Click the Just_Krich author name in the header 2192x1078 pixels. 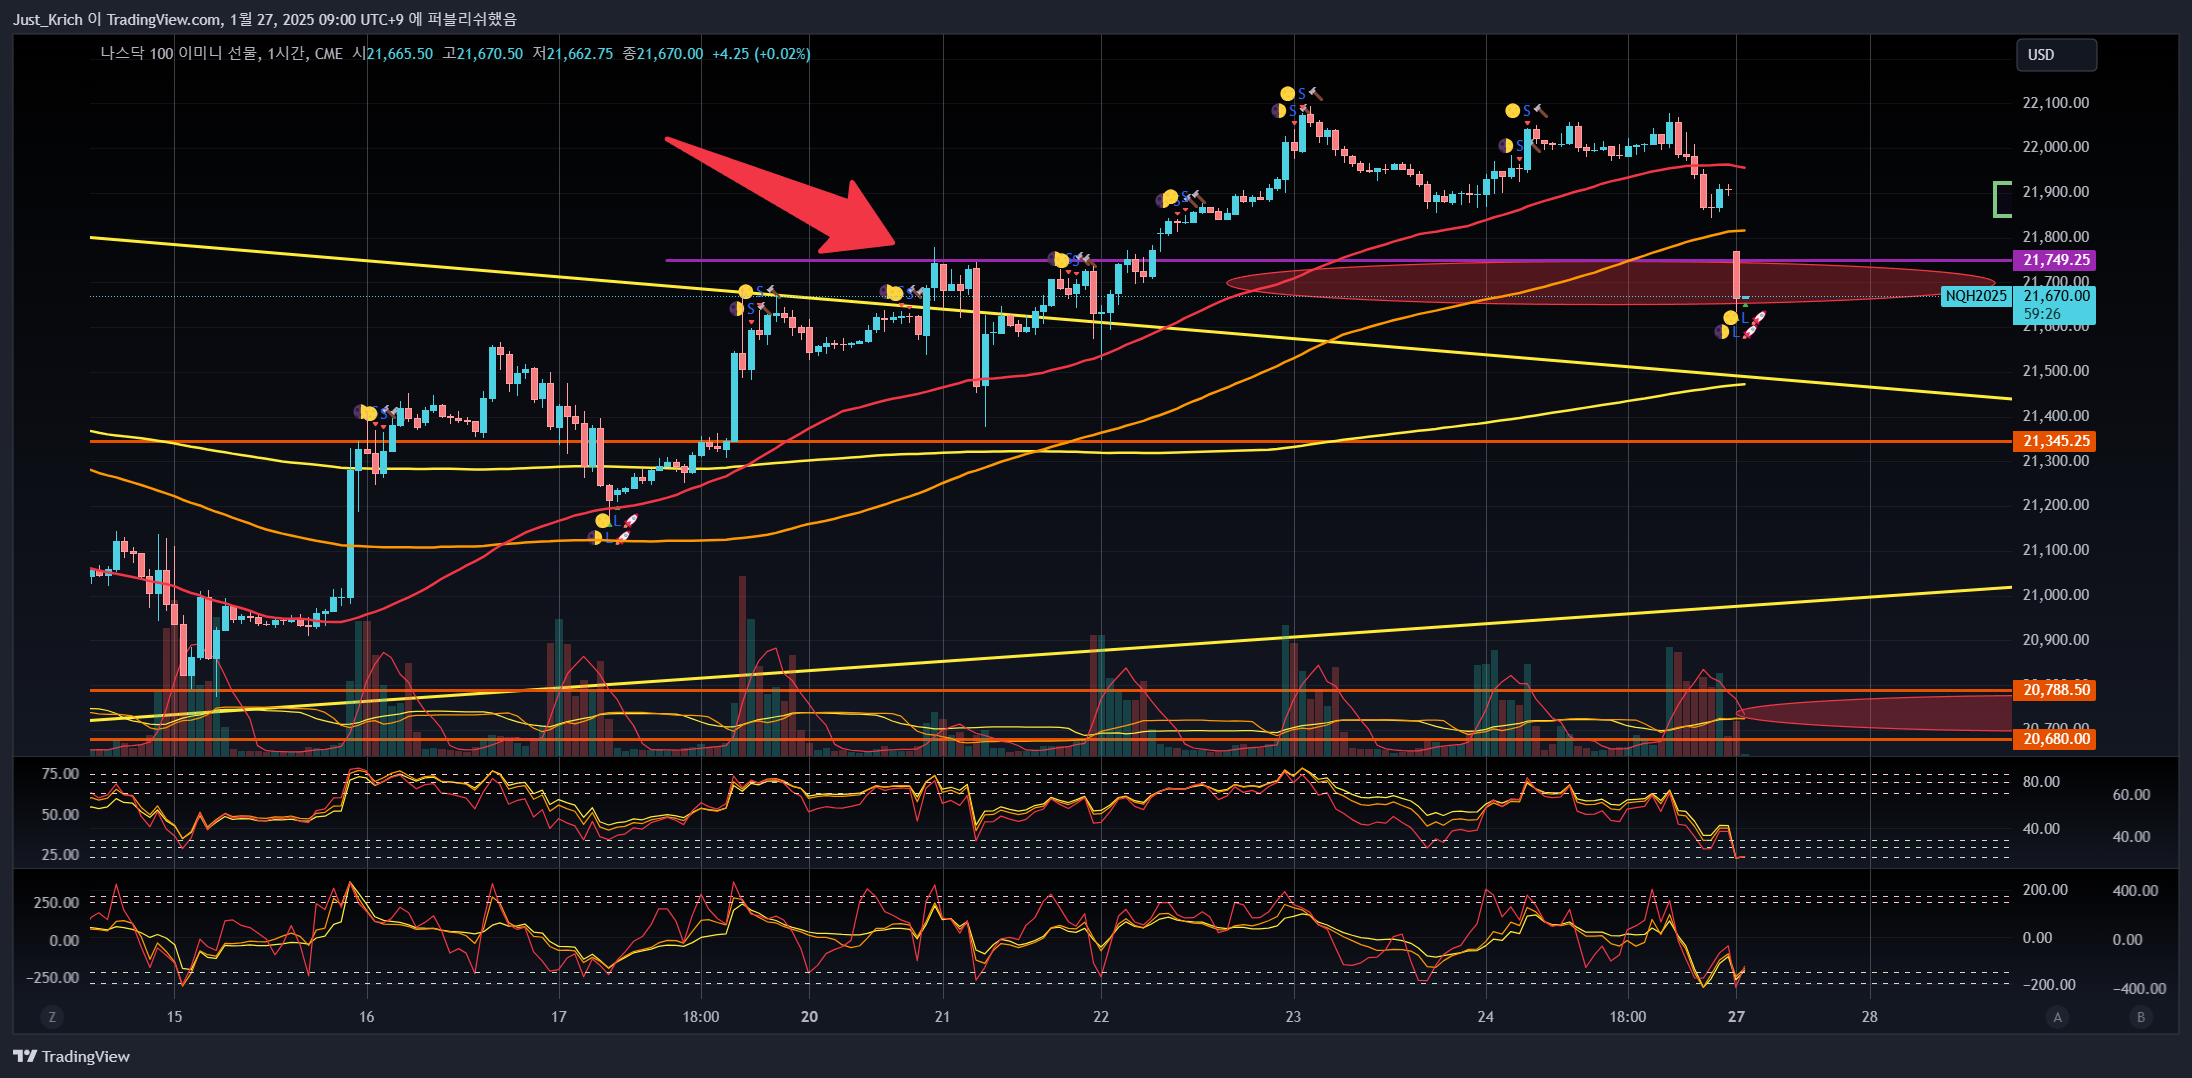48,19
